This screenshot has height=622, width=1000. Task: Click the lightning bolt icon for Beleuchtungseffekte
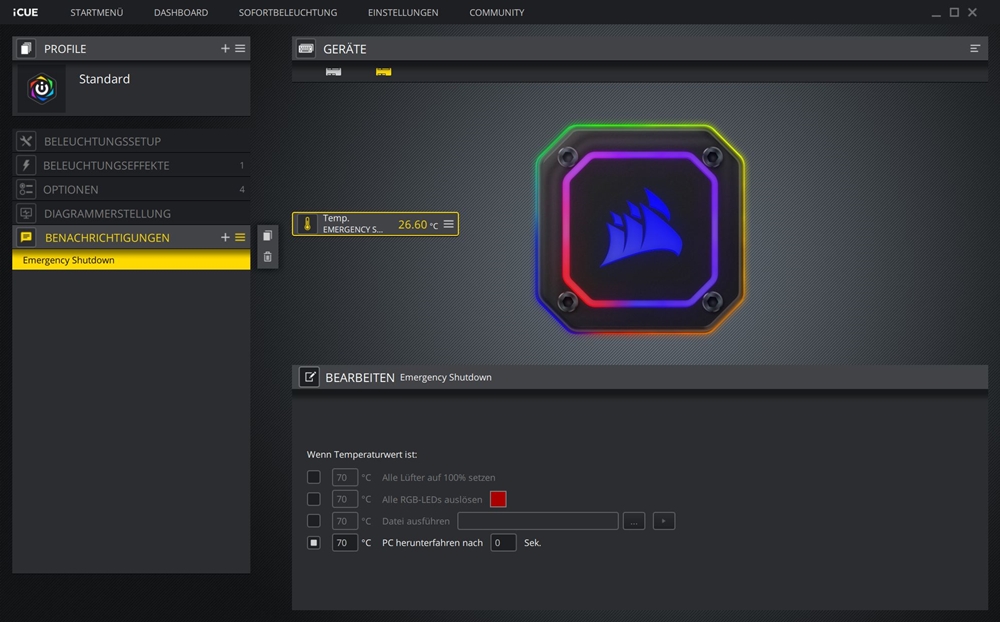pos(26,165)
